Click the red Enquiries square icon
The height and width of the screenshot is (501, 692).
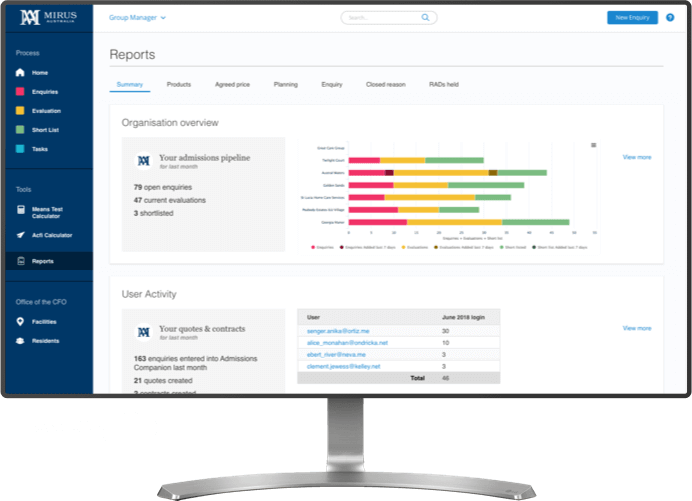(20, 91)
